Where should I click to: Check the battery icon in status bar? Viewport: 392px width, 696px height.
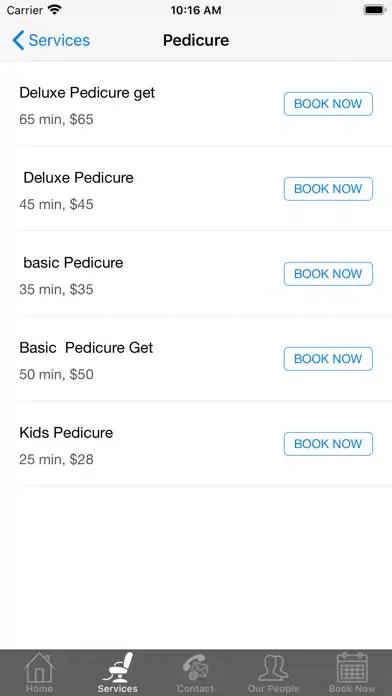pyautogui.click(x=375, y=10)
